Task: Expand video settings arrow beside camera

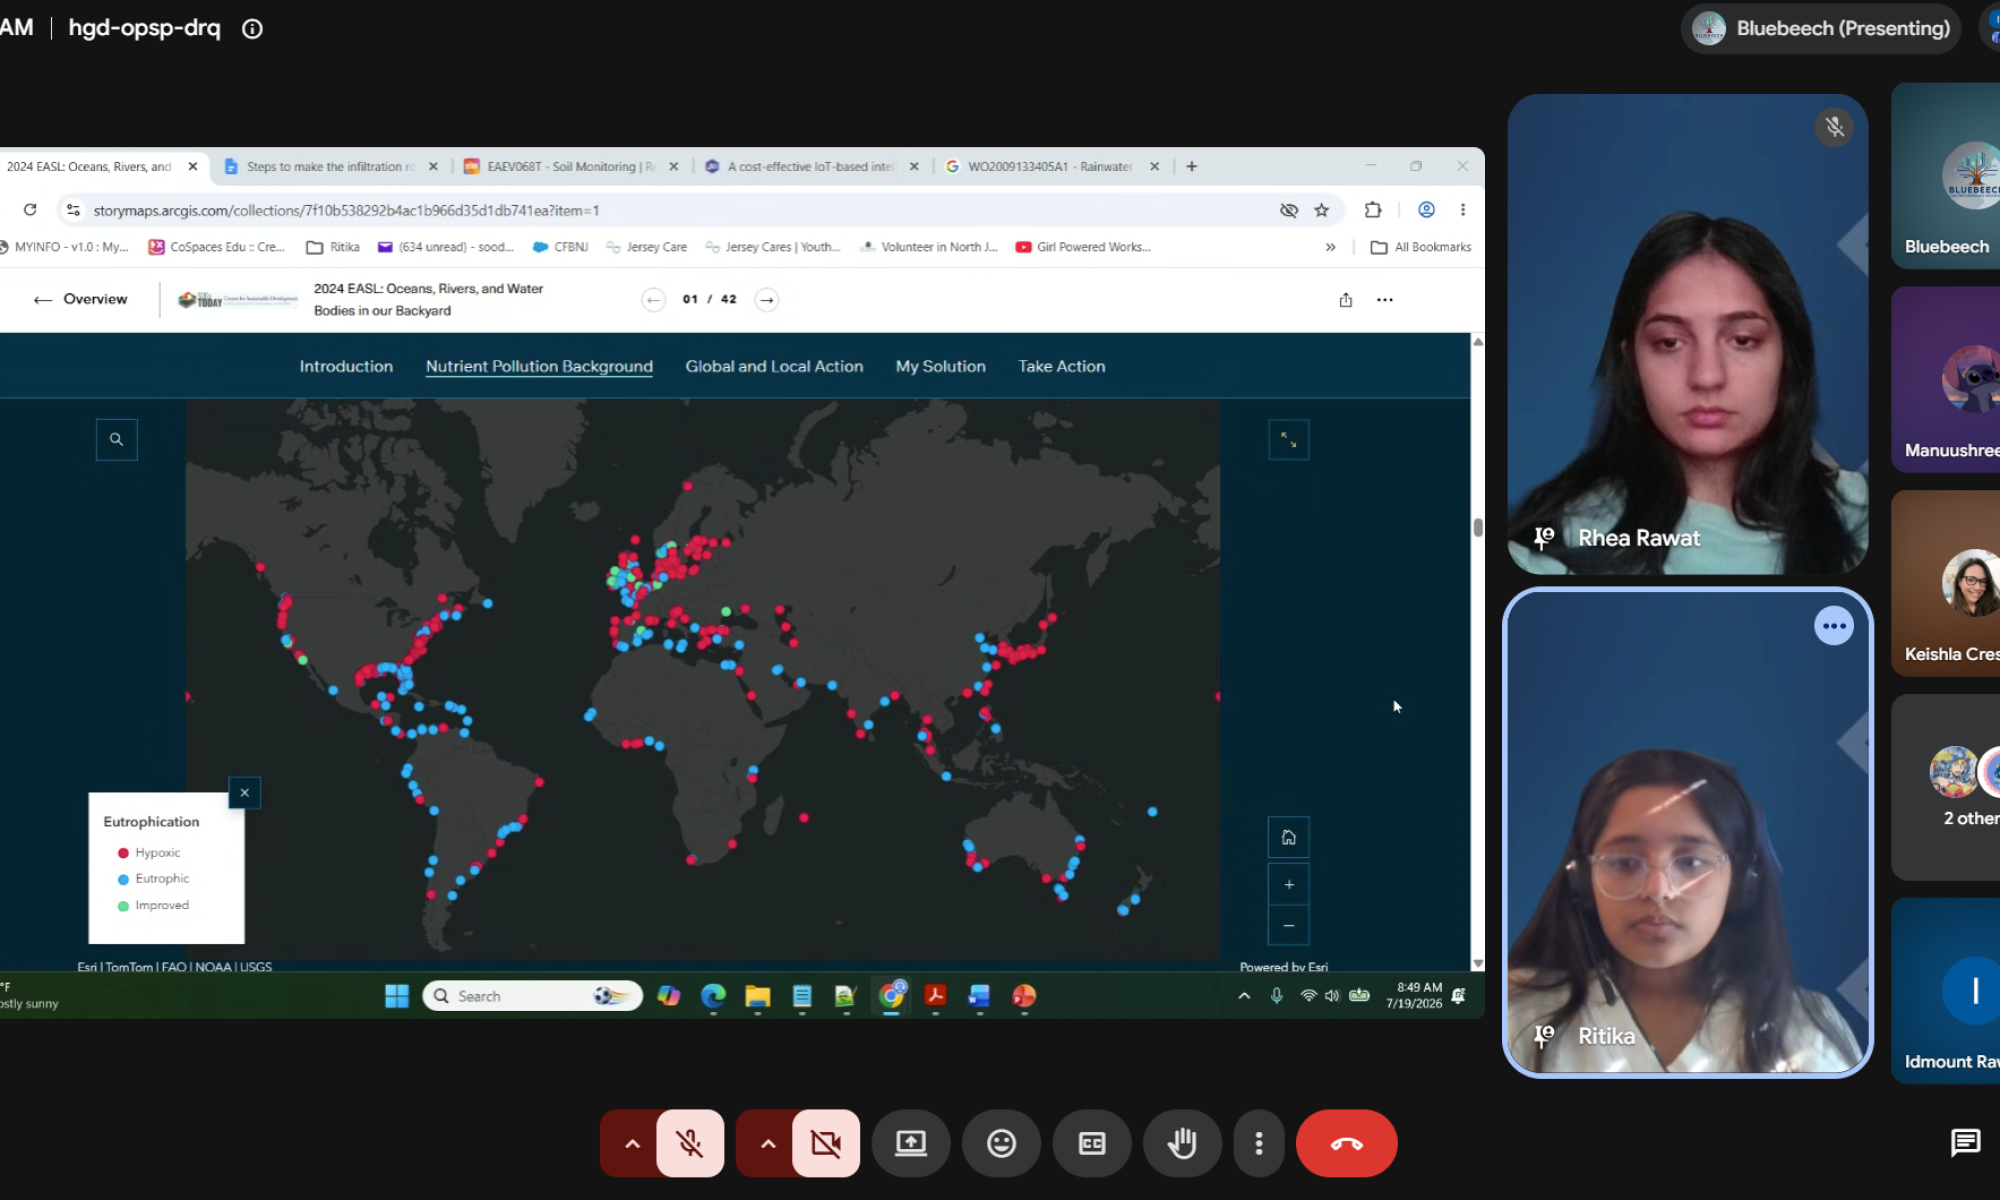Action: pyautogui.click(x=768, y=1143)
